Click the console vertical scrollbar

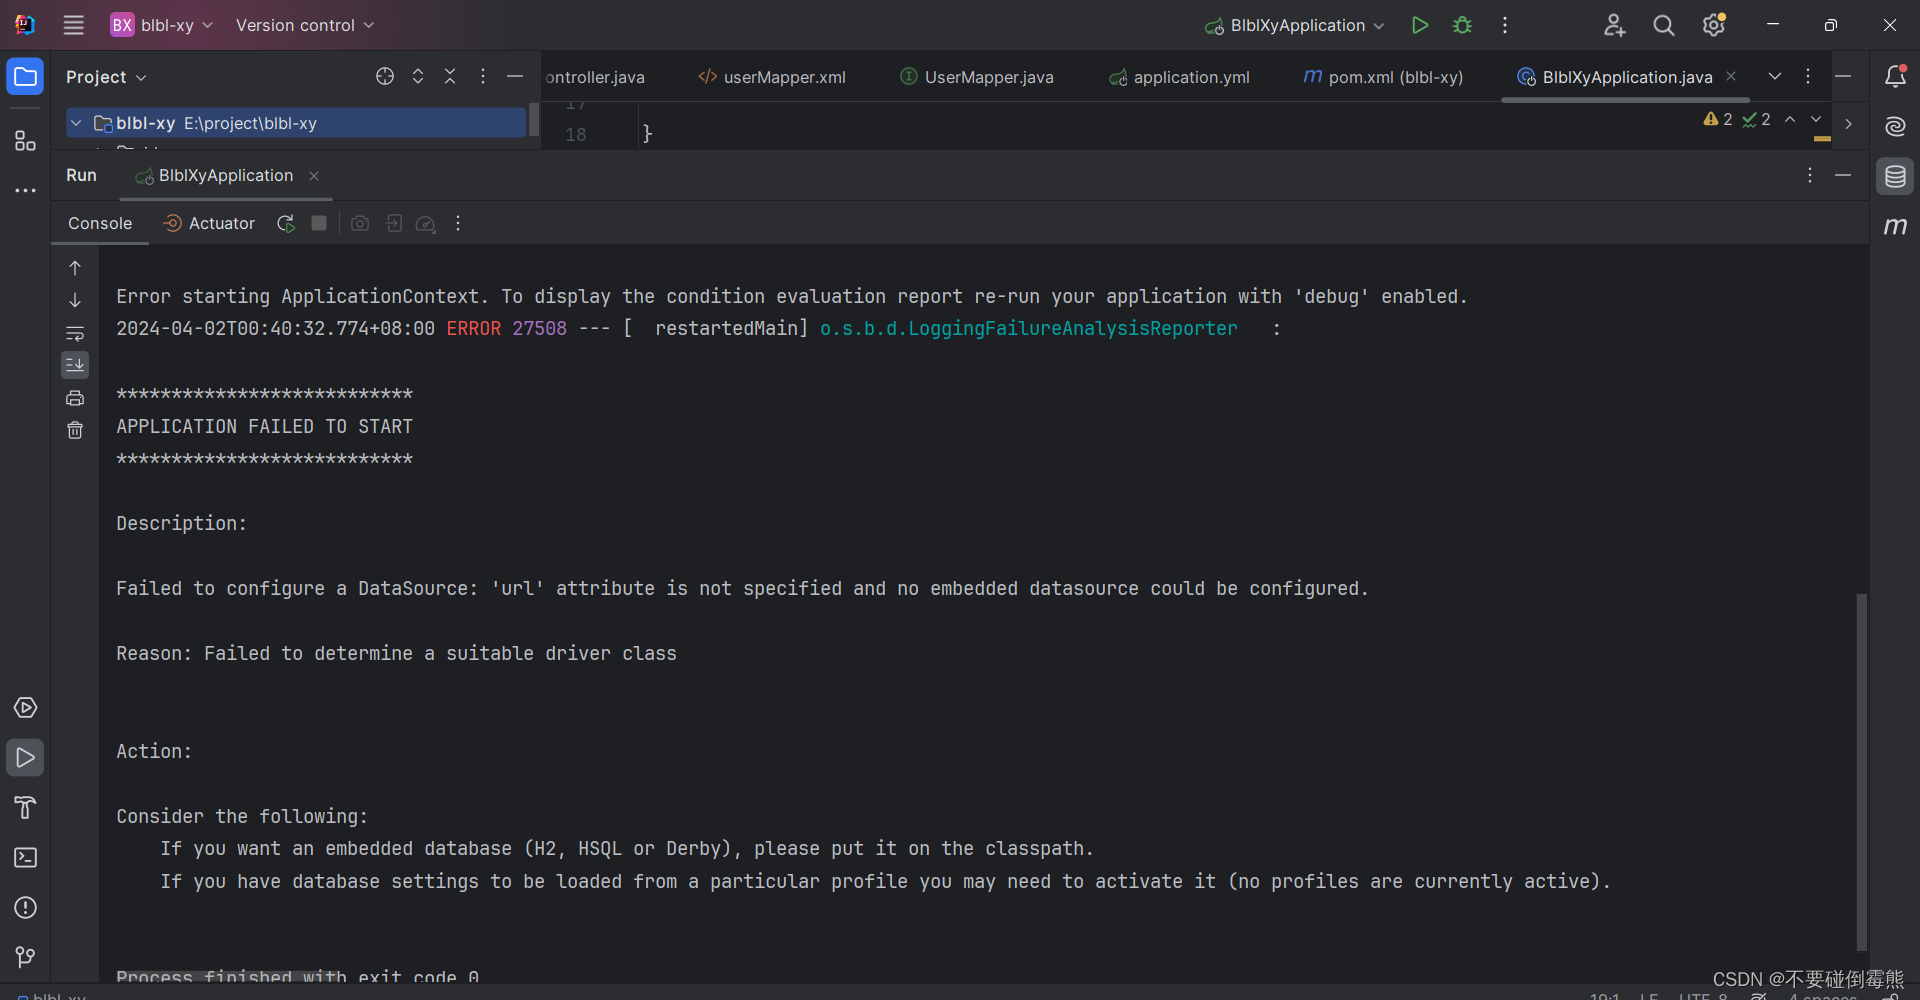coord(1861,772)
